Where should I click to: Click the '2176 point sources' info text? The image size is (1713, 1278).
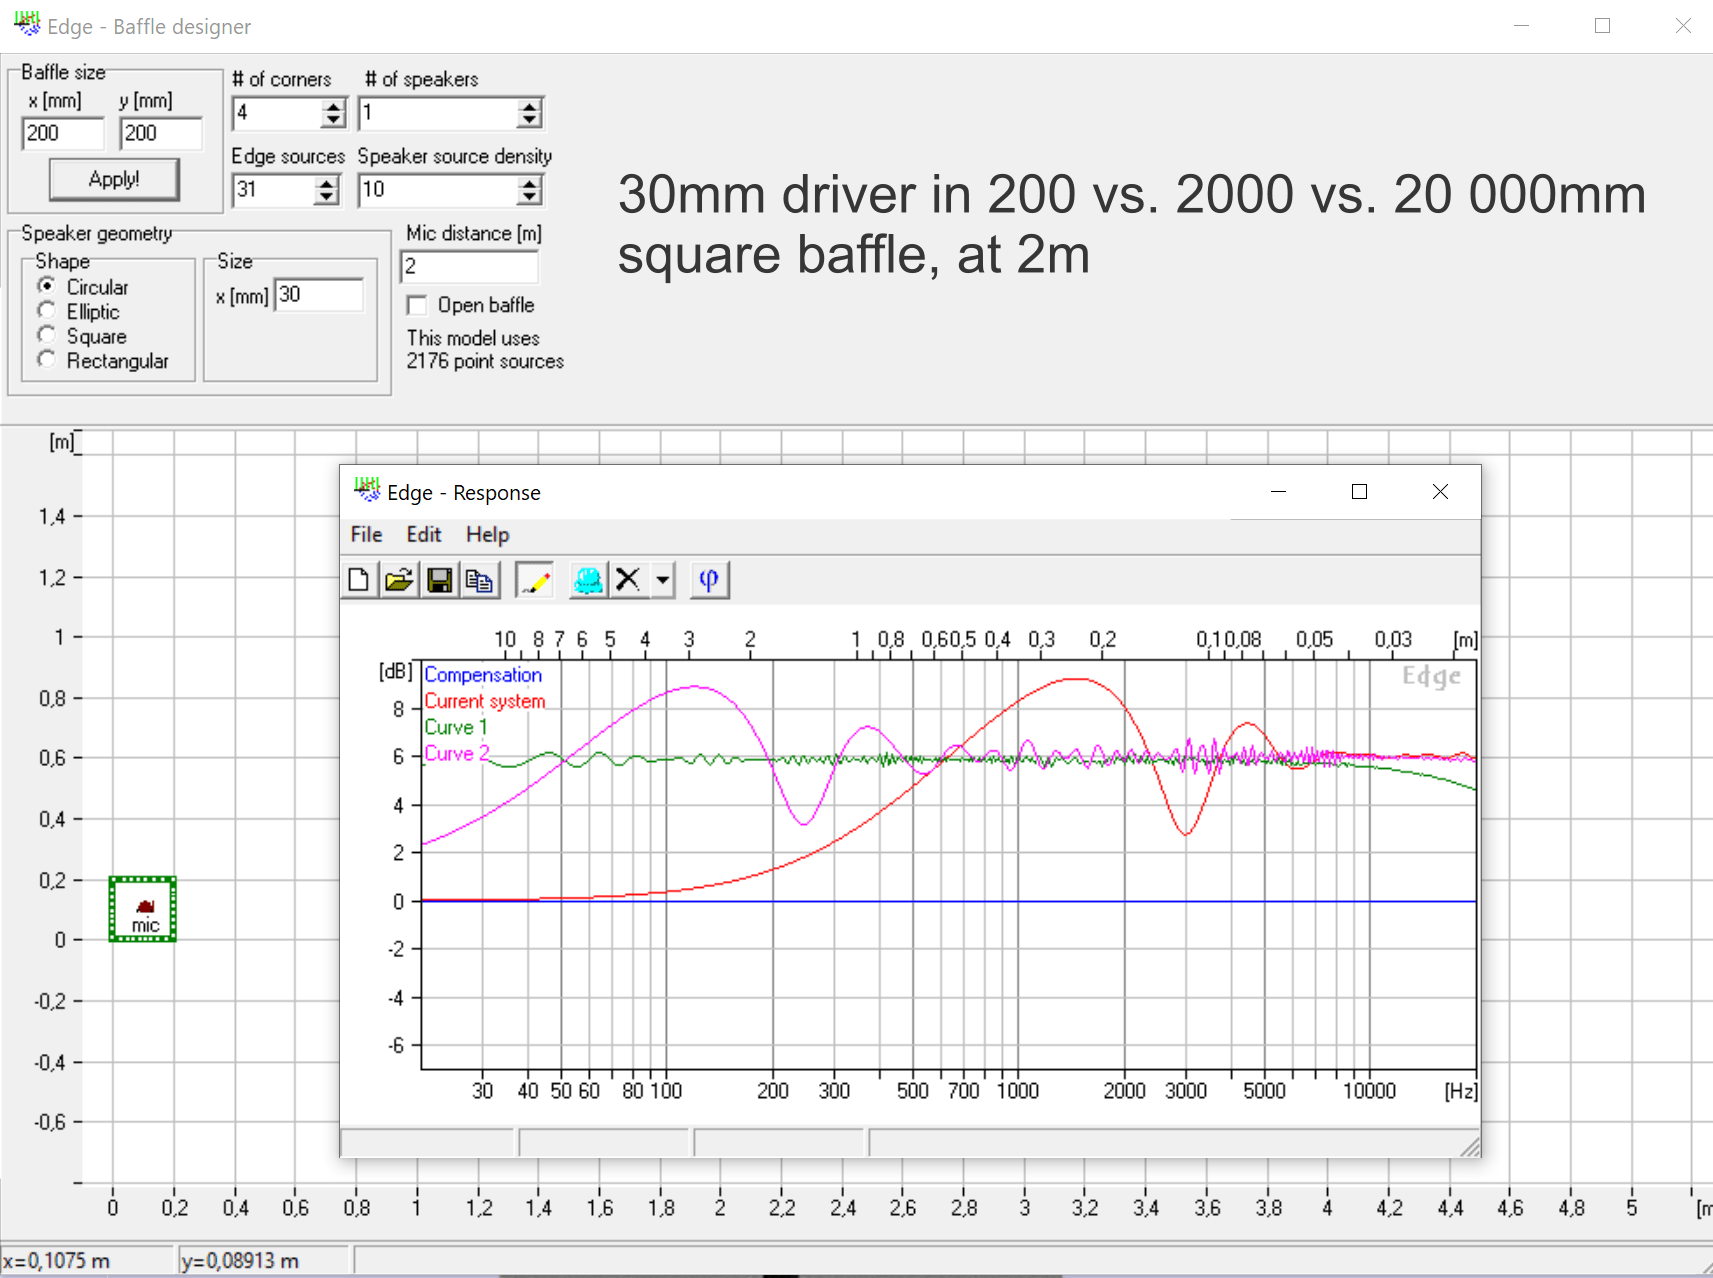pyautogui.click(x=485, y=361)
